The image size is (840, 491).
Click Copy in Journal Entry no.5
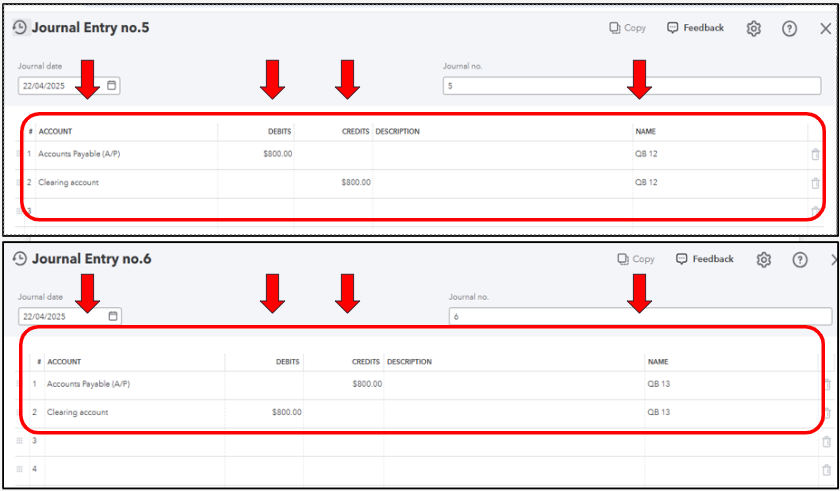click(x=627, y=28)
